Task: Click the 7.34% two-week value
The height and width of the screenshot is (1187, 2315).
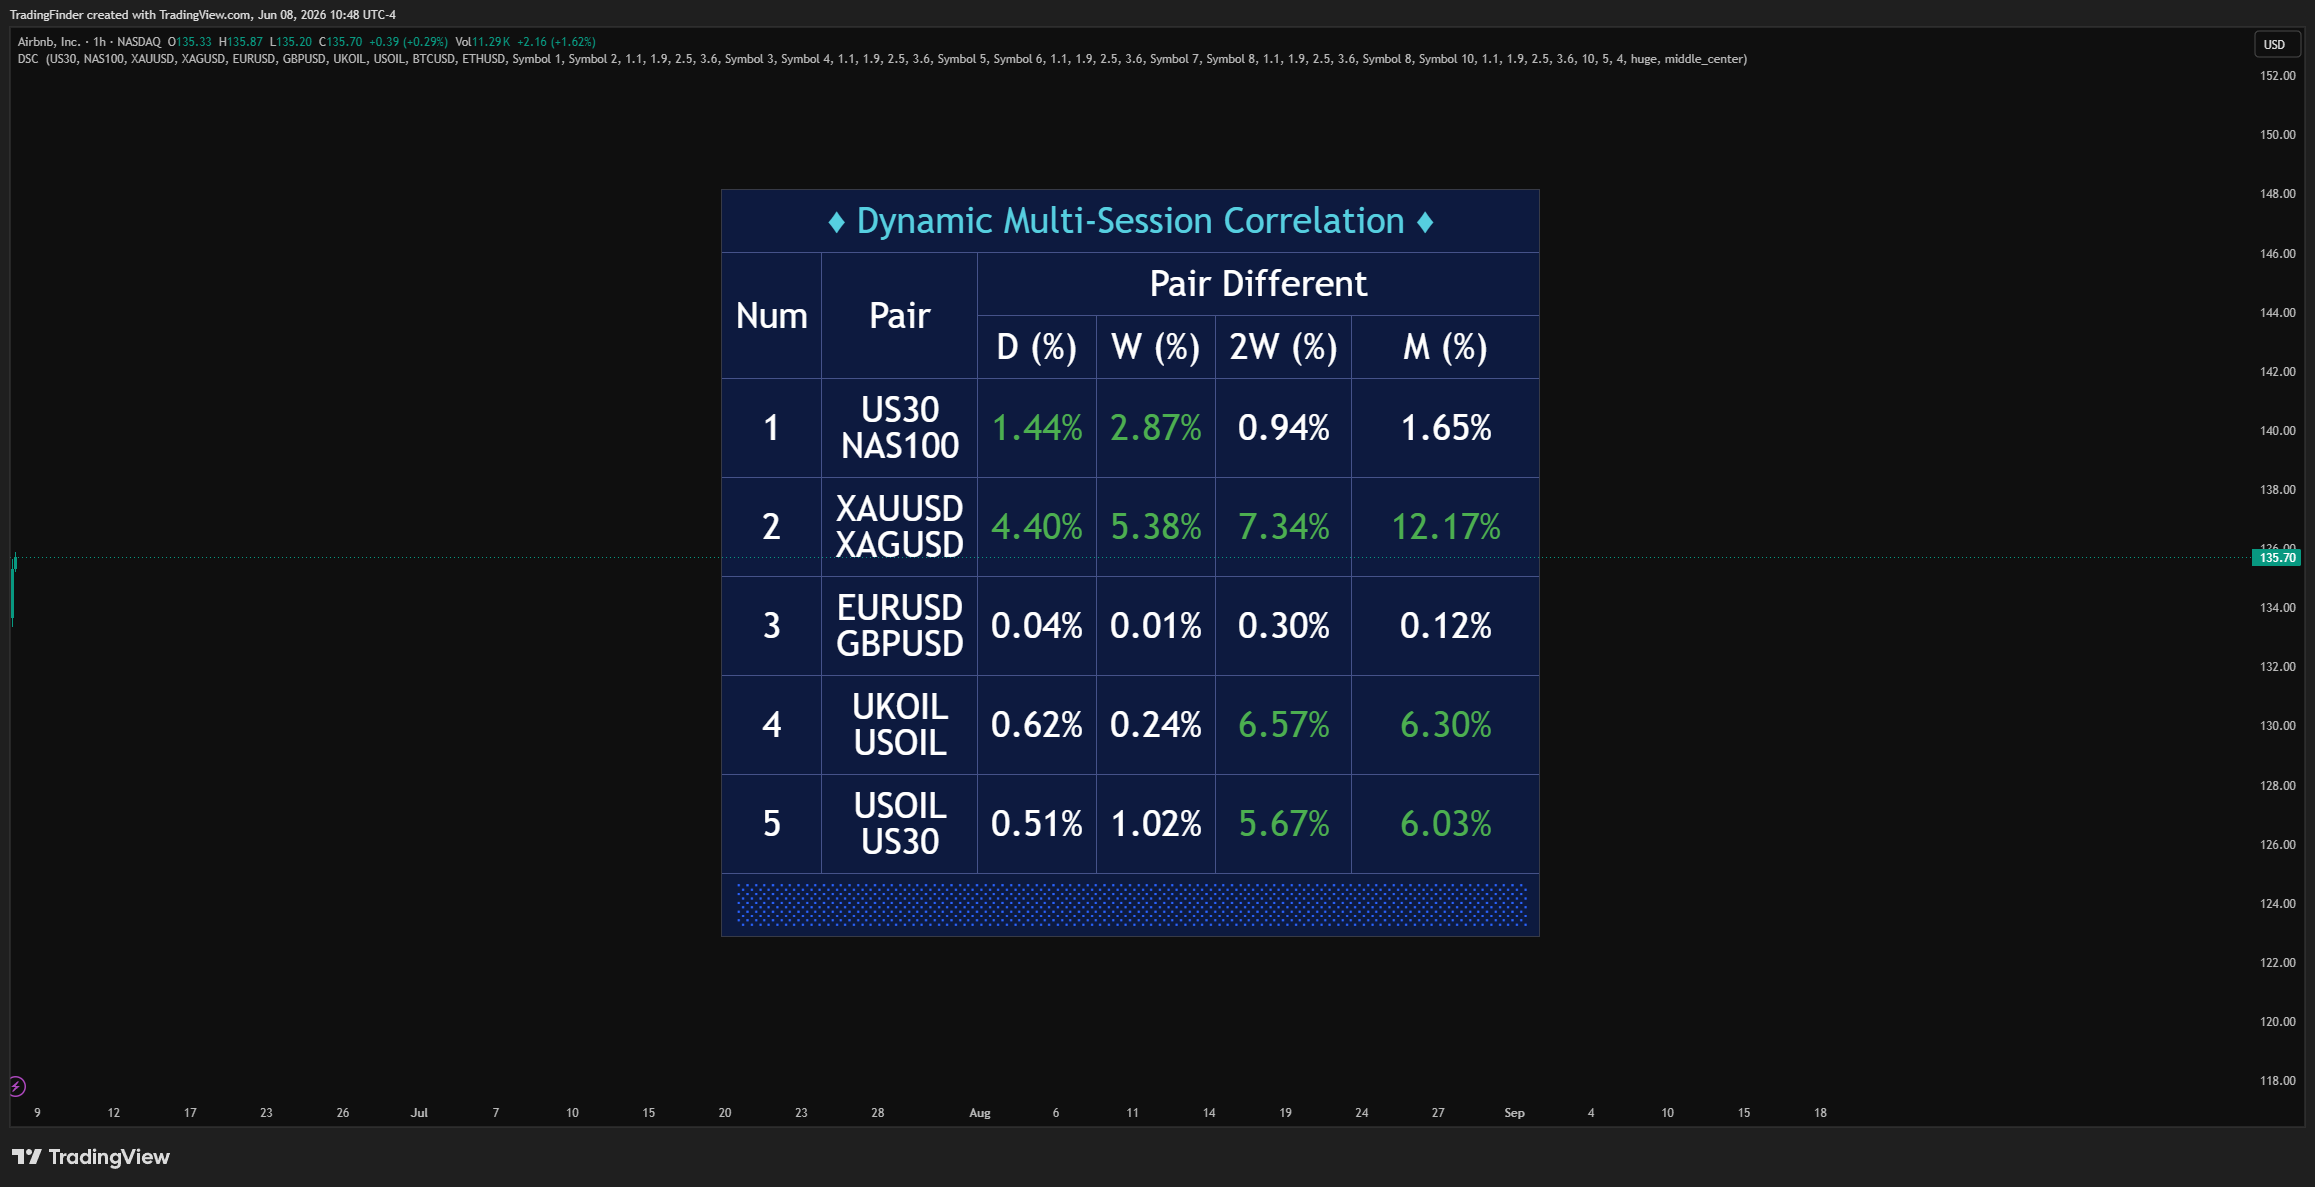Action: tap(1283, 527)
